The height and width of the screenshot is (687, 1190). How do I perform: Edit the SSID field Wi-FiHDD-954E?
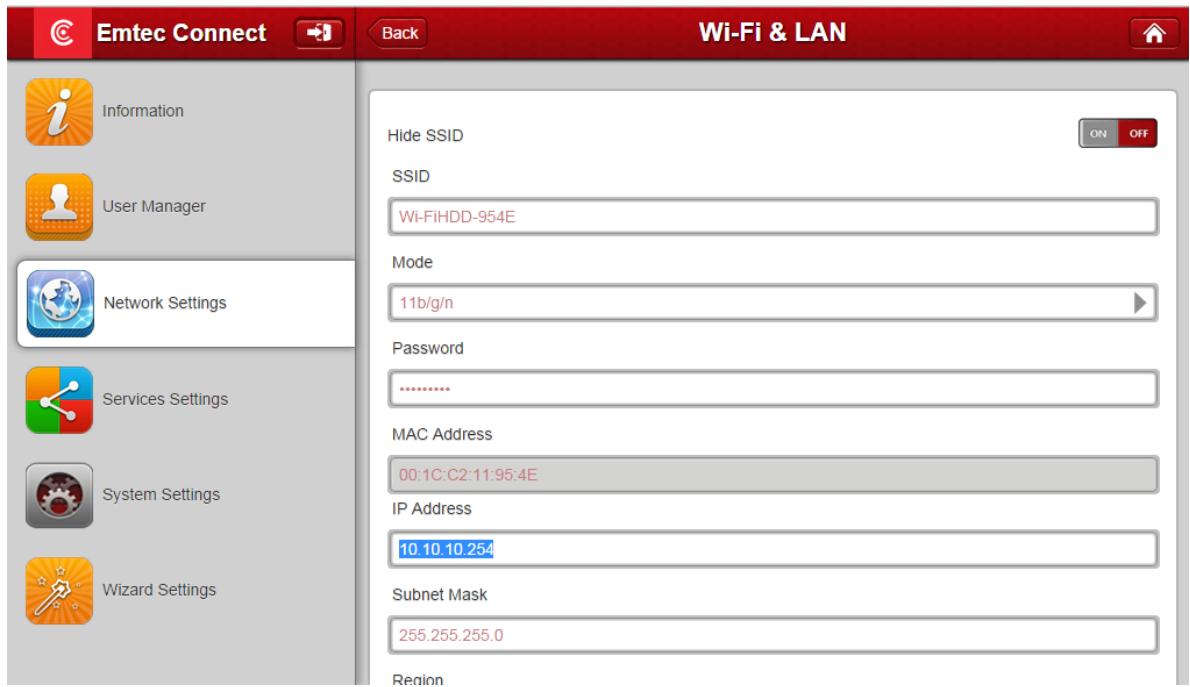click(773, 216)
